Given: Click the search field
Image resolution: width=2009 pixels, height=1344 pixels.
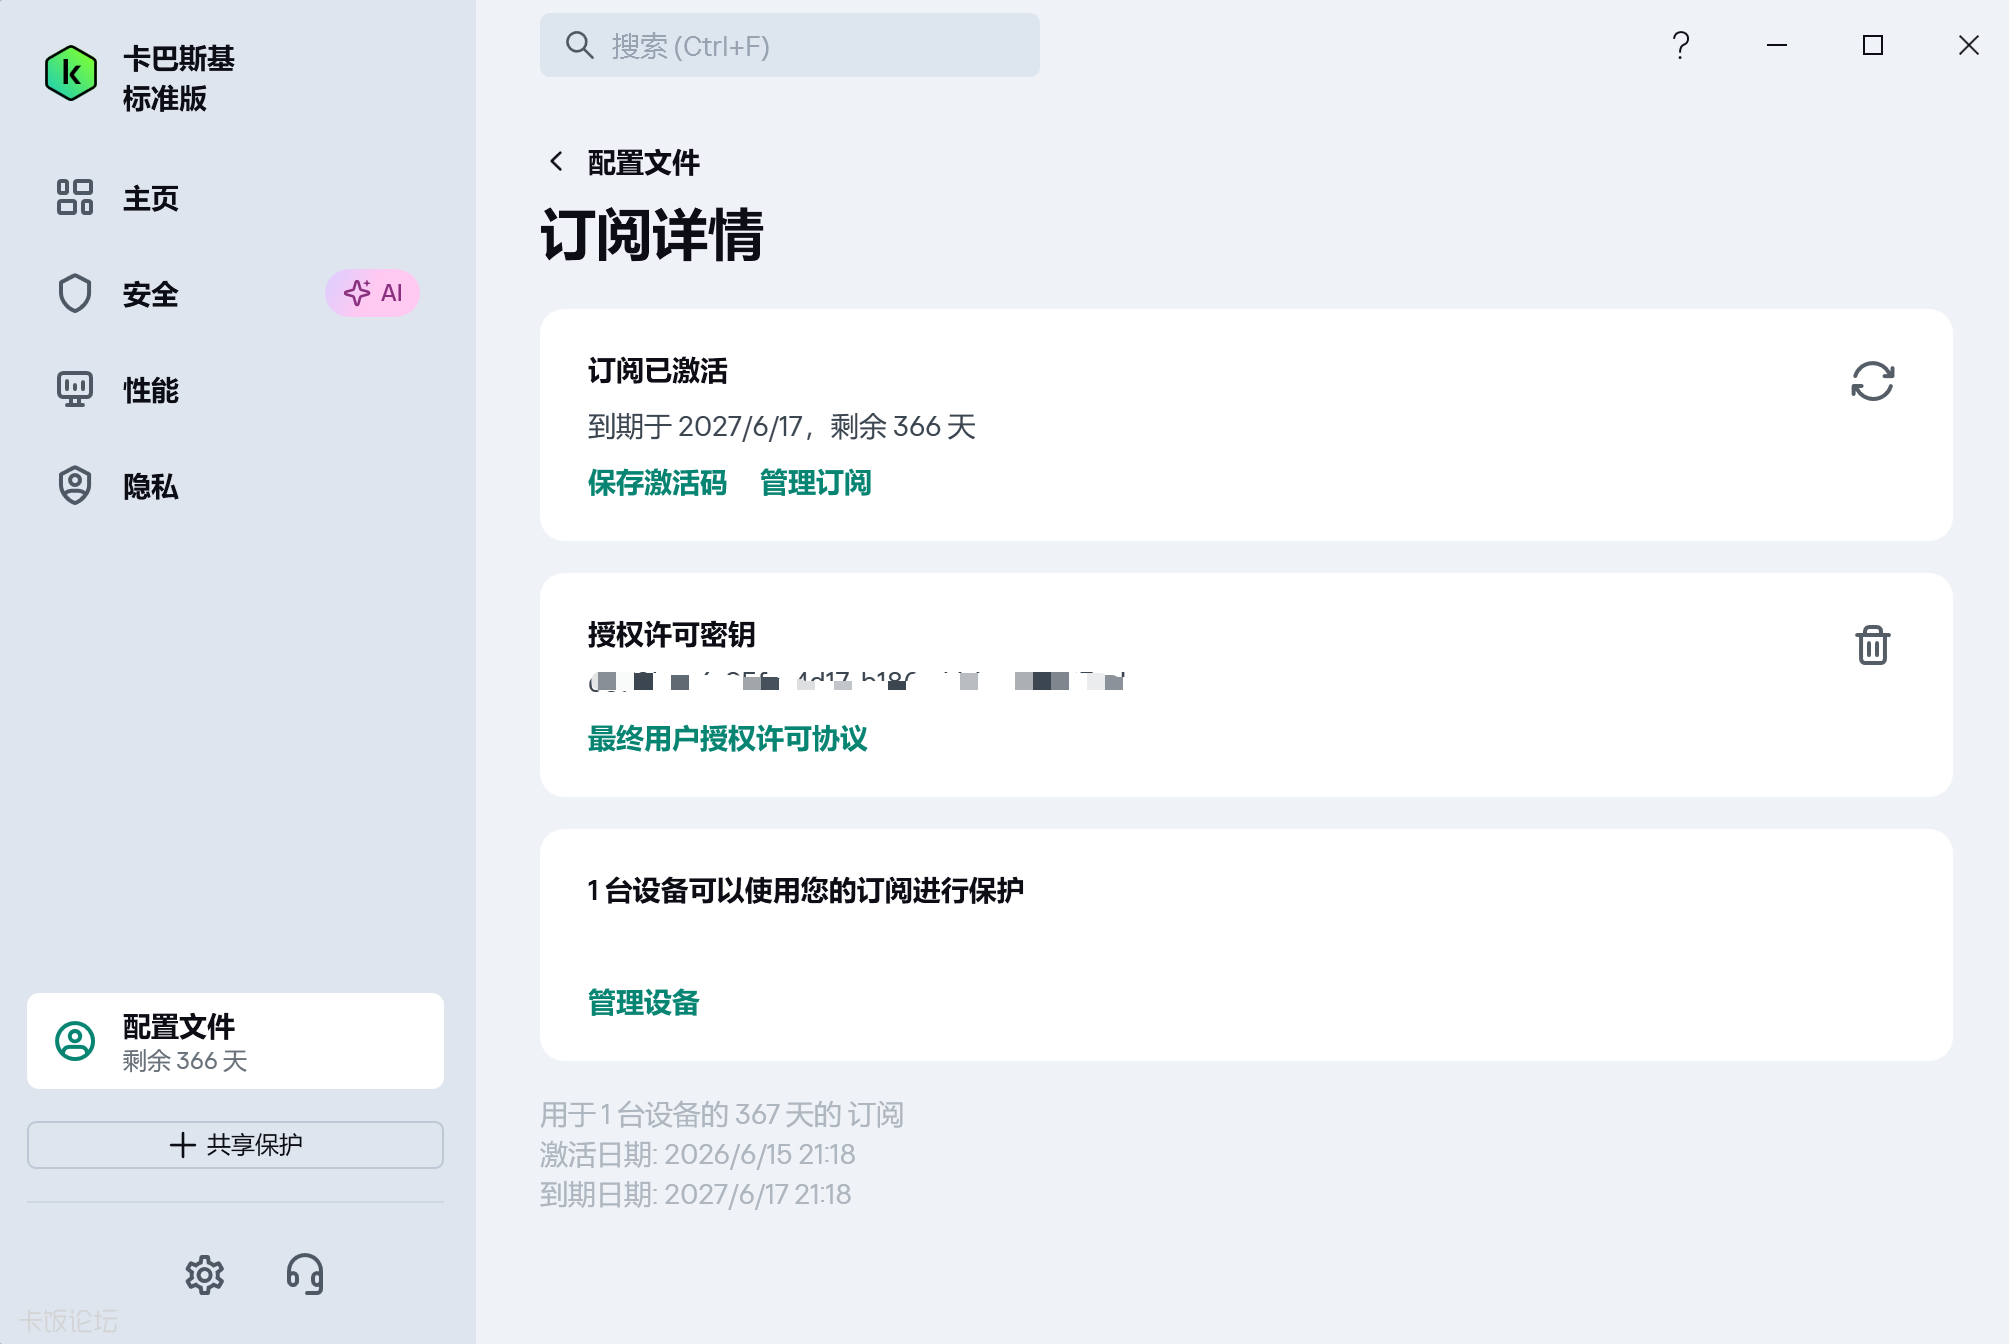Looking at the screenshot, I should click(790, 45).
